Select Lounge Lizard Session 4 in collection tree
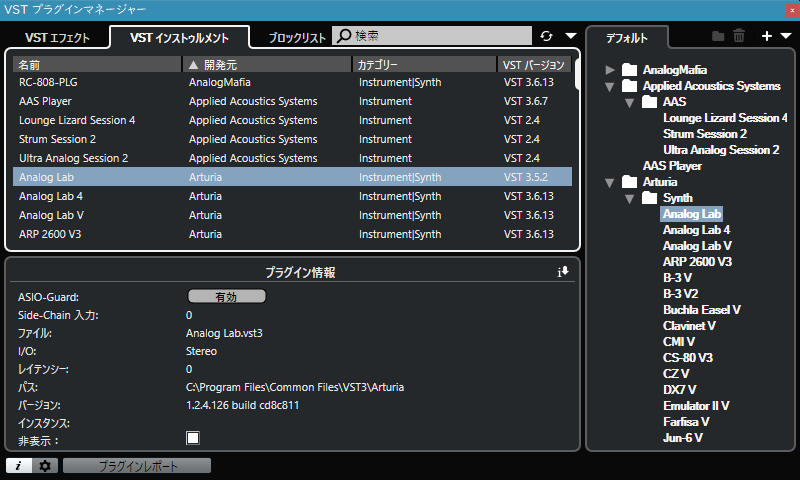This screenshot has height=480, width=800. click(725, 118)
